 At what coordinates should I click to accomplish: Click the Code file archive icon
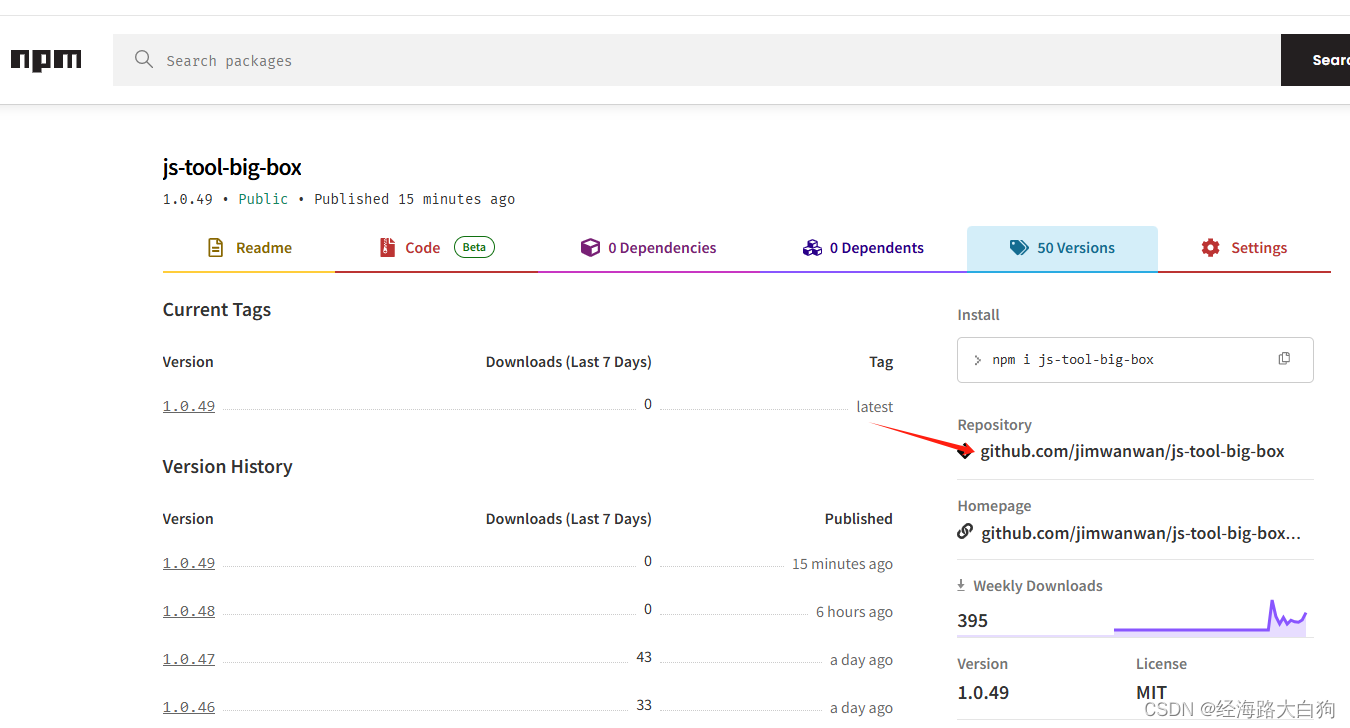[x=387, y=247]
